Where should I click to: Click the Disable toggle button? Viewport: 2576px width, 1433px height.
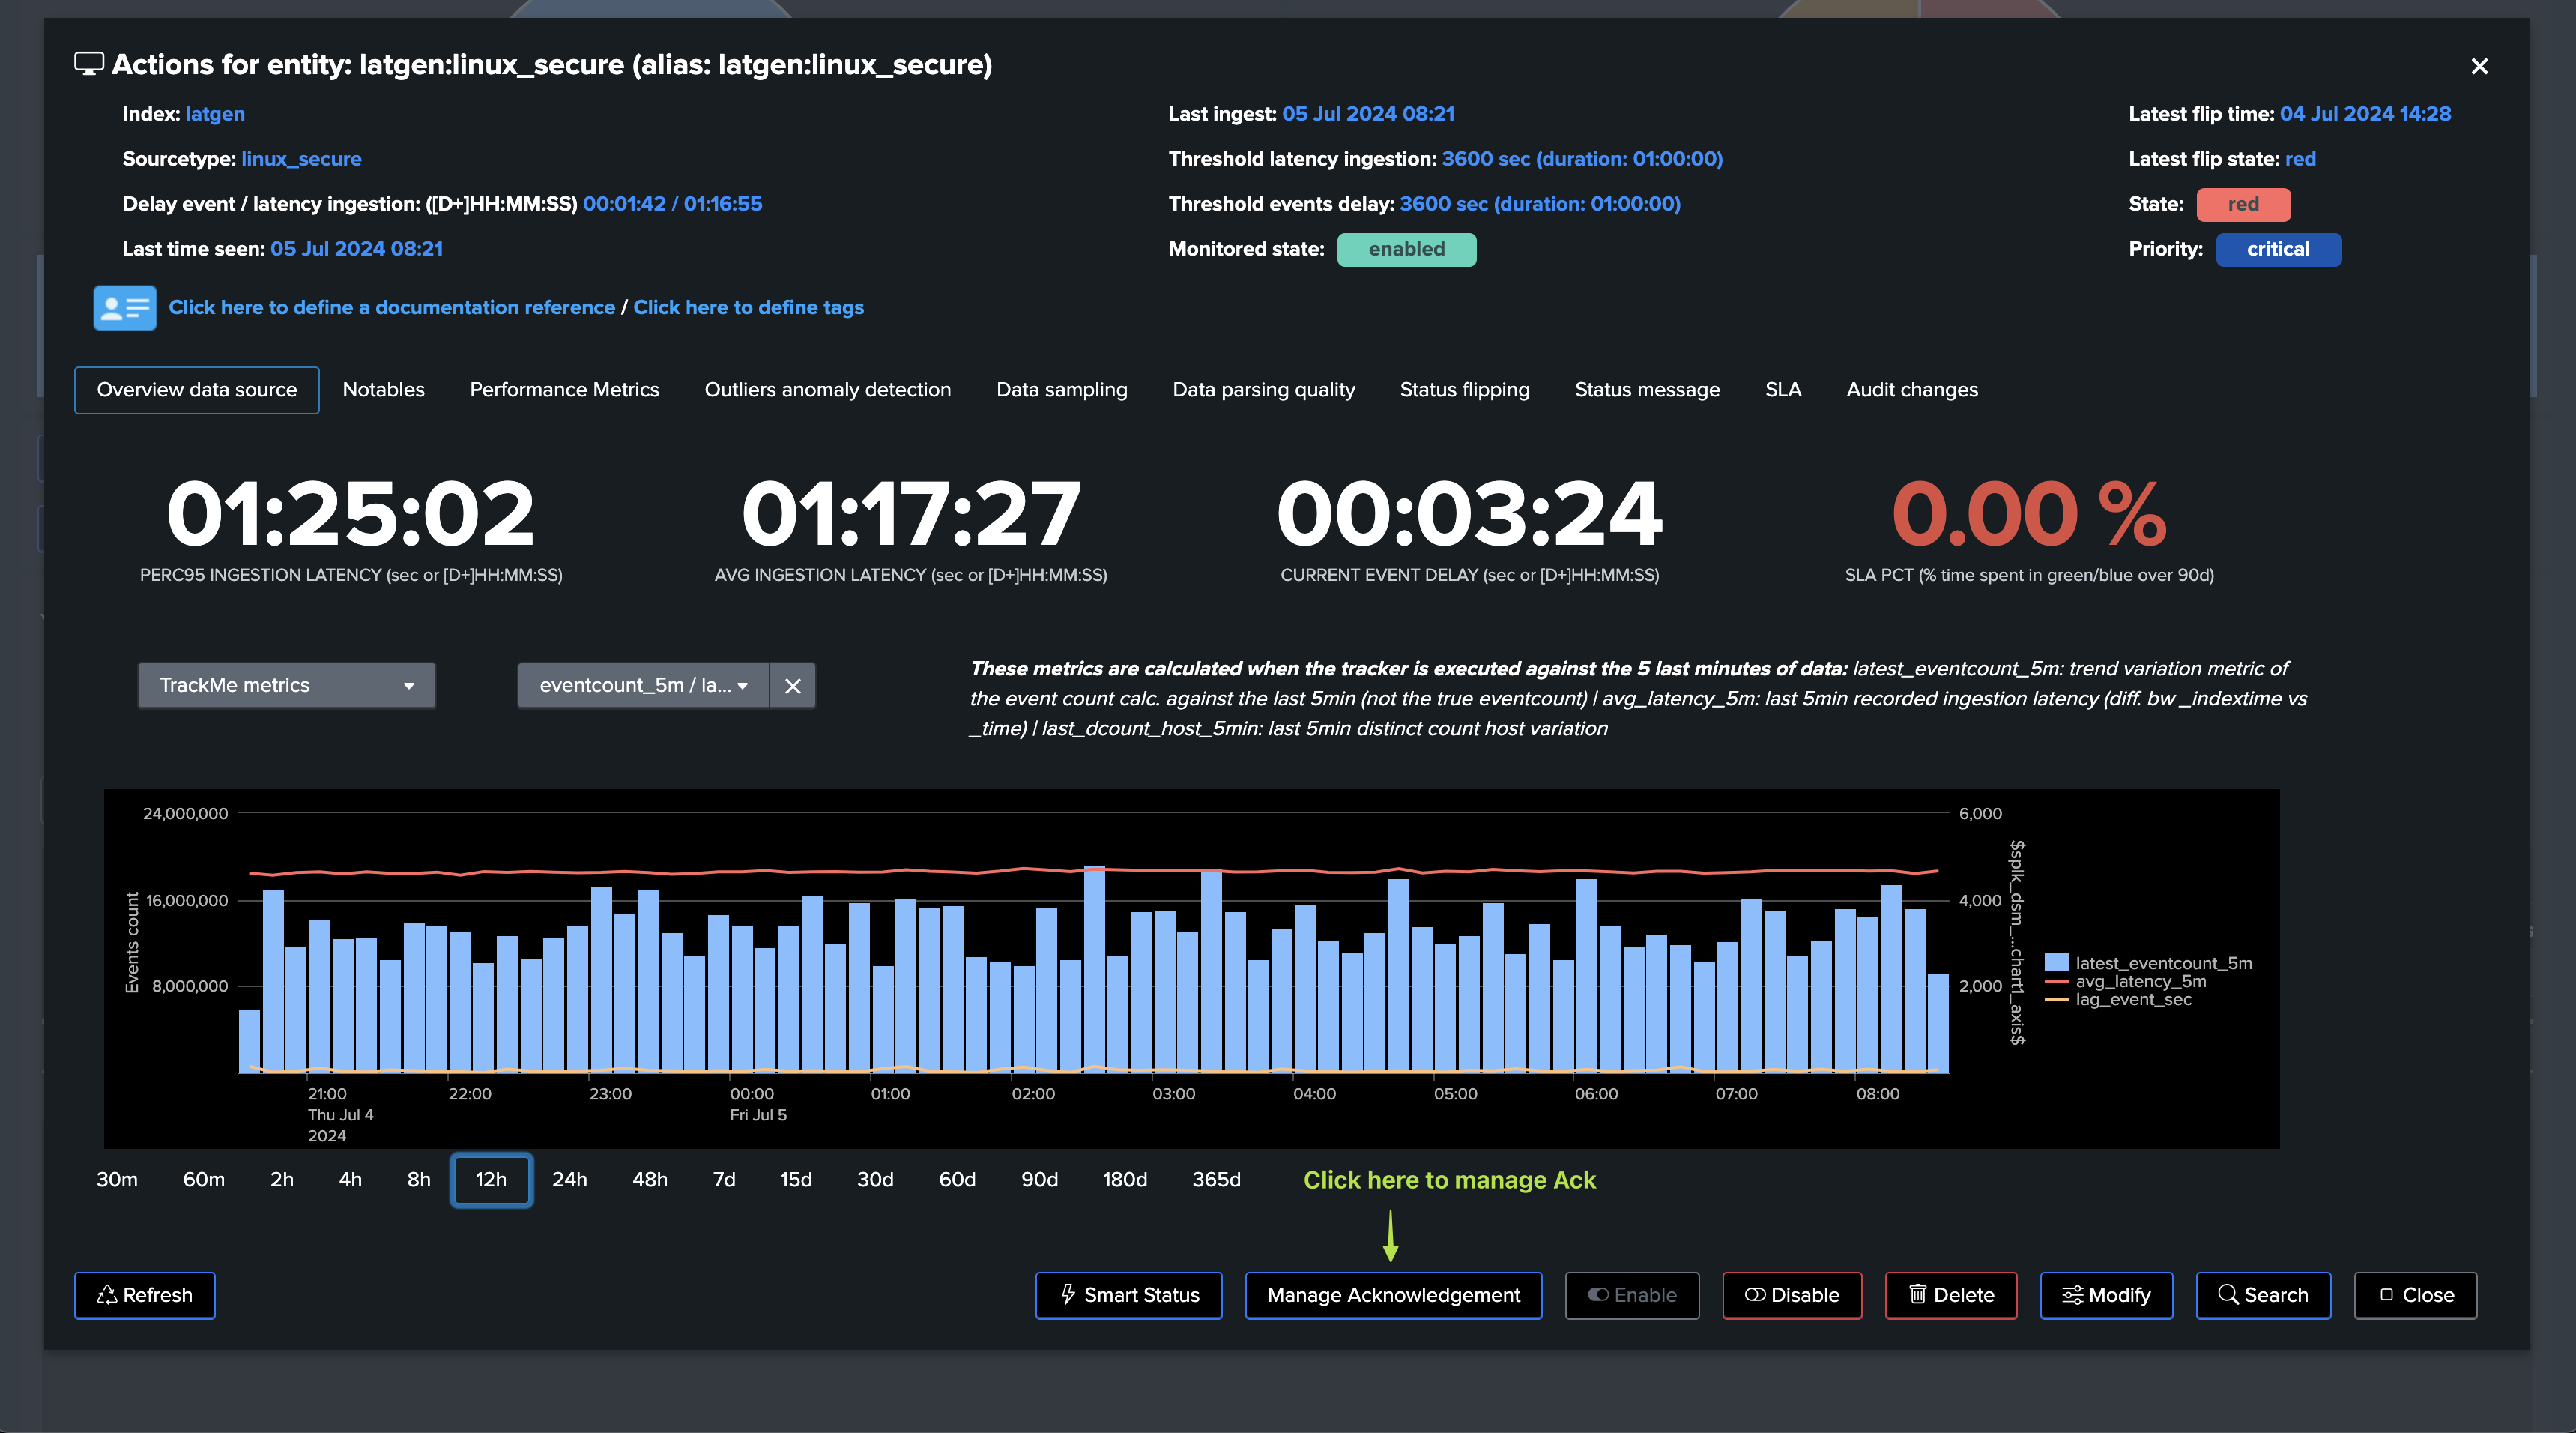pos(1791,1295)
